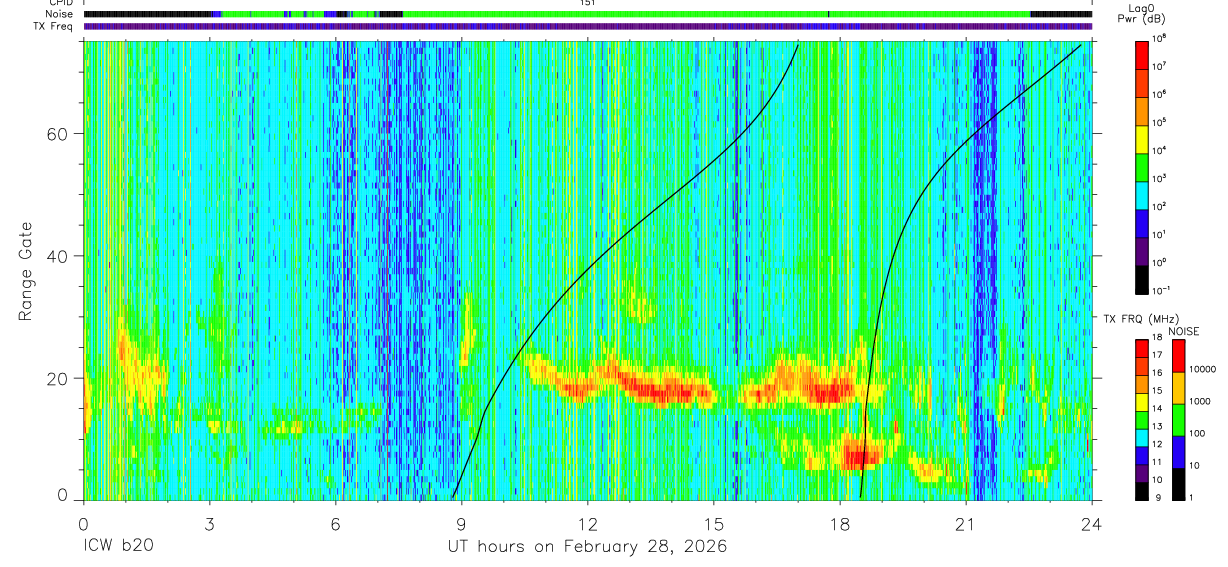Click the '1000' label on the NOISE colorbar
Viewport: 1228px width, 567px height.
click(x=1202, y=402)
